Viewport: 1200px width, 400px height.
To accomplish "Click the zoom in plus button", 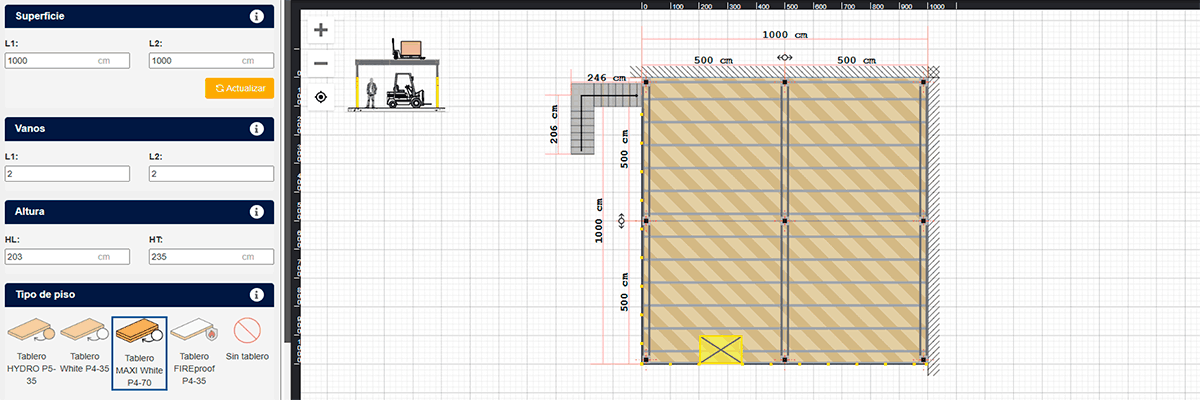I will pyautogui.click(x=321, y=30).
